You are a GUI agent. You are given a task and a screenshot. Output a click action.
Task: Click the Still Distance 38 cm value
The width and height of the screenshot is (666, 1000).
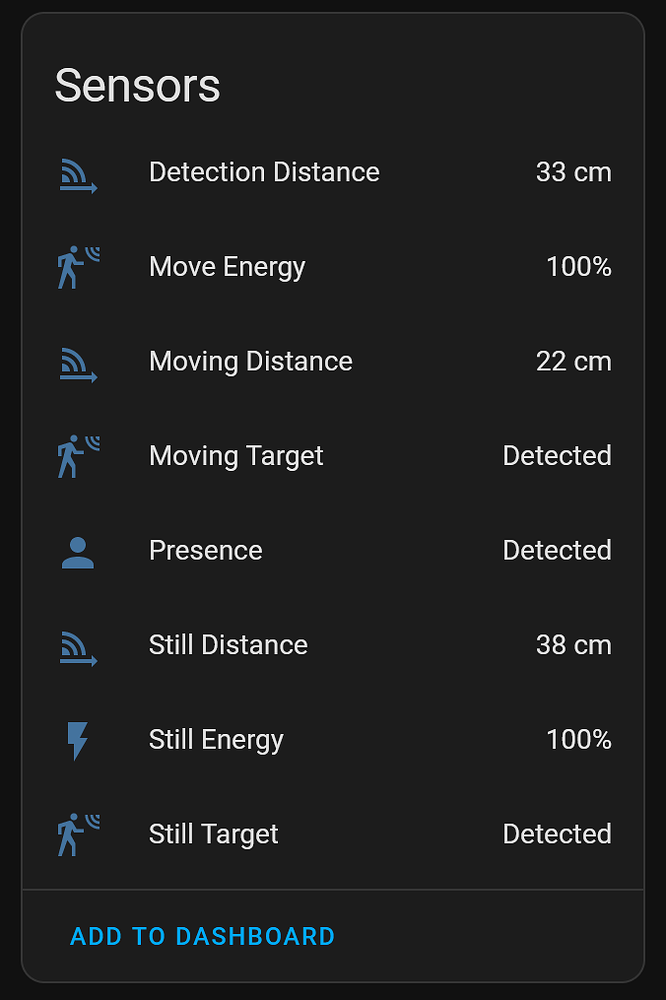click(574, 645)
